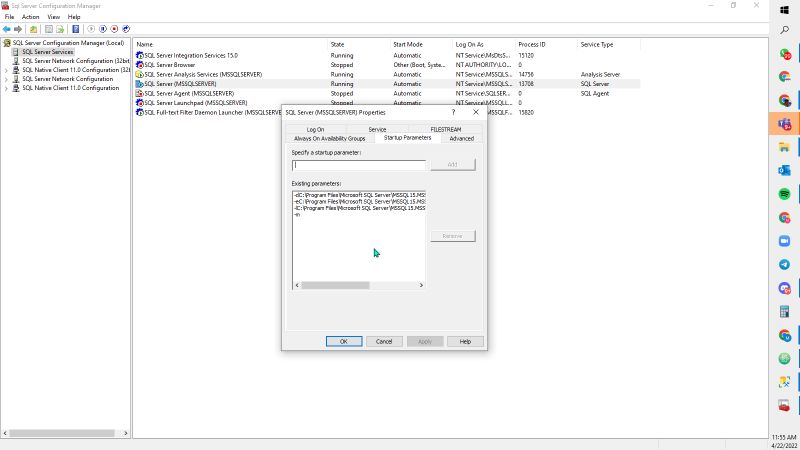The image size is (800, 450).
Task: Select the -dC:\Program Files existing parameter
Action: pos(359,195)
